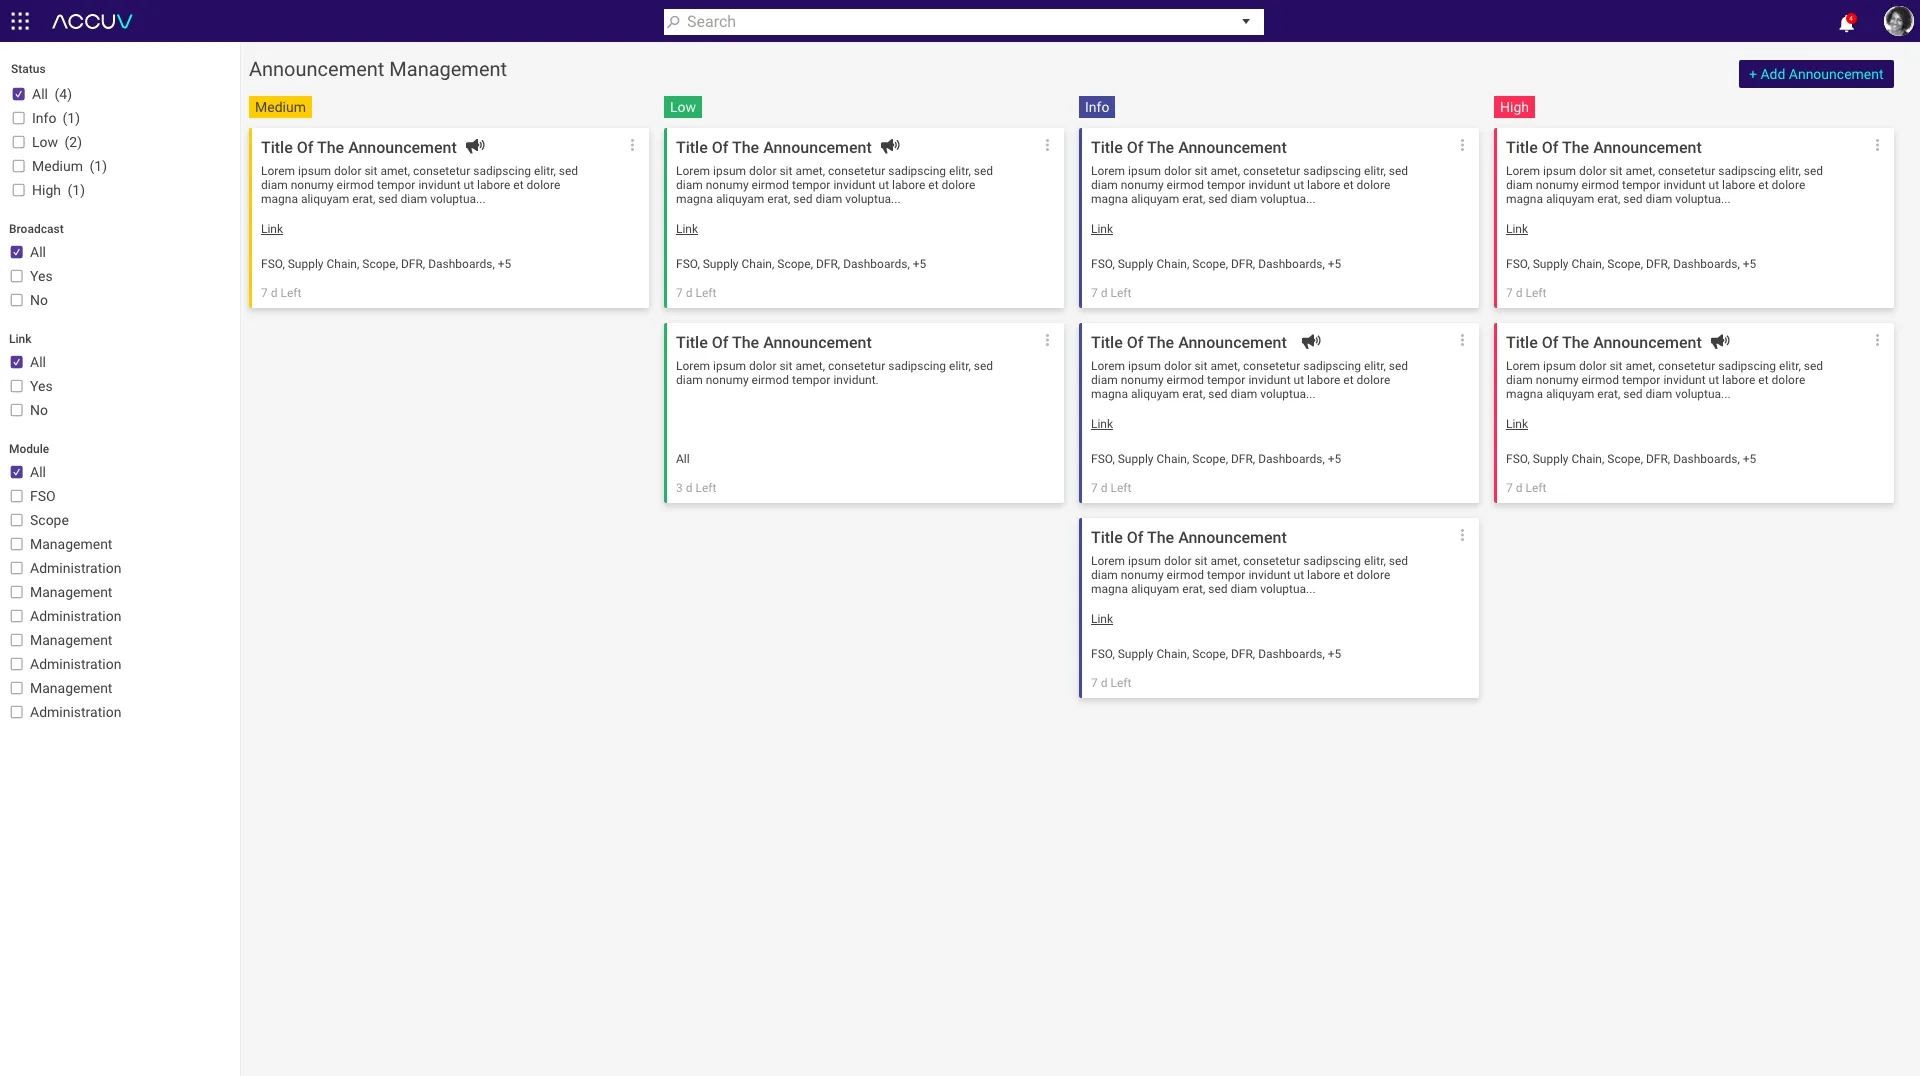Viewport: 1920px width, 1076px height.
Task: Open the three-dot menu on the top Info card
Action: 1462,145
